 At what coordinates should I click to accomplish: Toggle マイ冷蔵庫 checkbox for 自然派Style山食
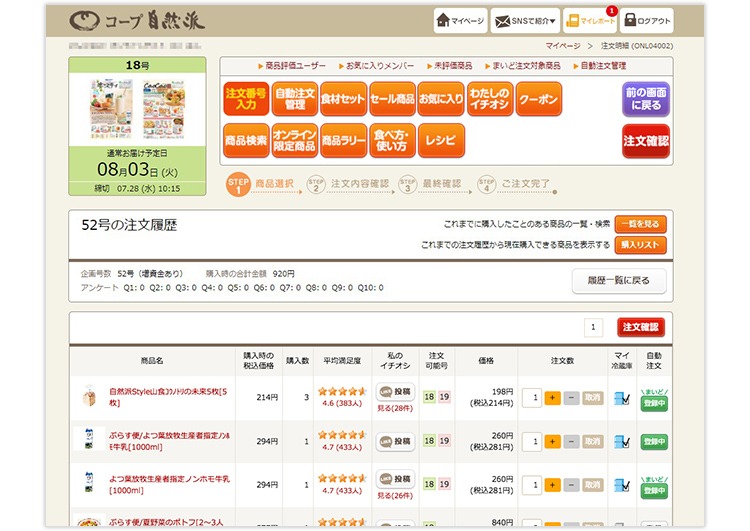(x=621, y=398)
